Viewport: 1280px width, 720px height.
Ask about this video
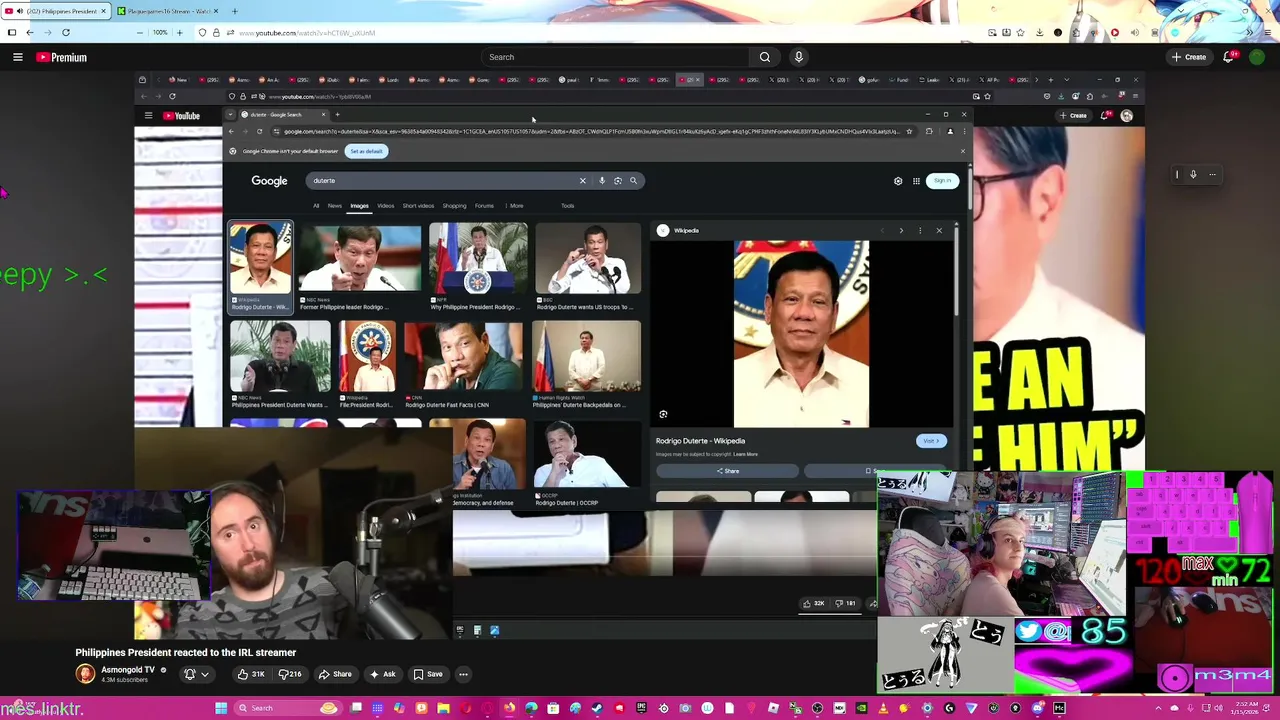pyautogui.click(x=383, y=674)
